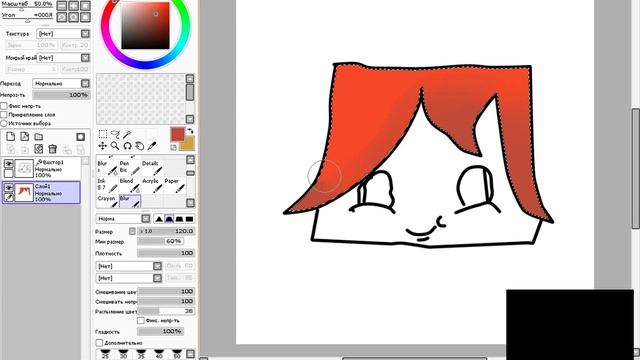Select the Источник выбора radio button
The width and height of the screenshot is (640, 360).
[4, 123]
